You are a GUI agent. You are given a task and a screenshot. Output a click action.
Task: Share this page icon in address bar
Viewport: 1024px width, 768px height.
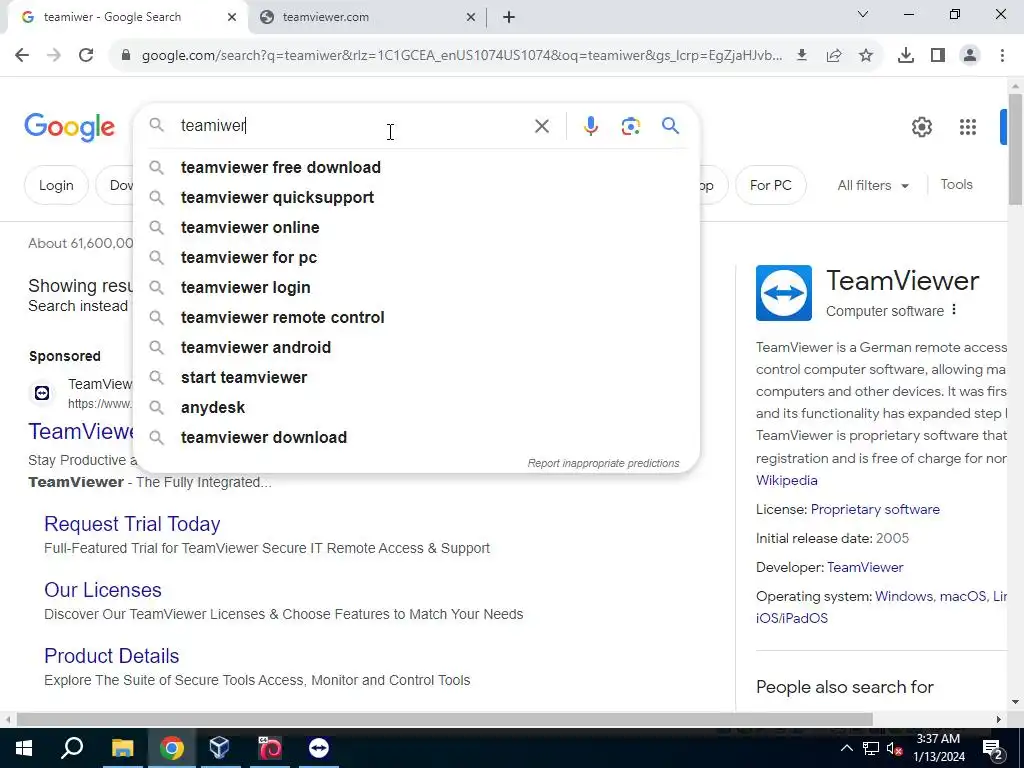pos(833,56)
